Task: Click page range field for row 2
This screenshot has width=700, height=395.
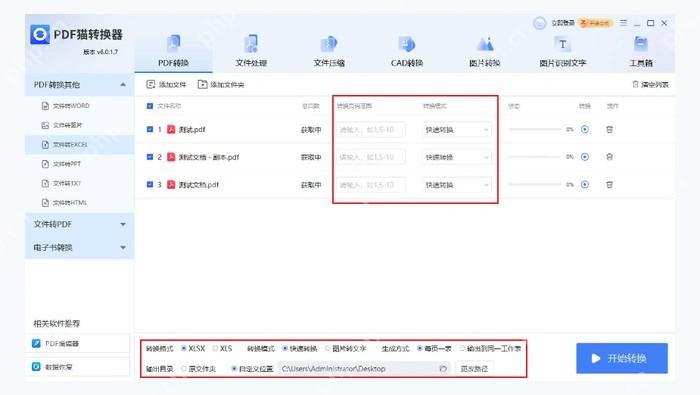Action: [371, 157]
